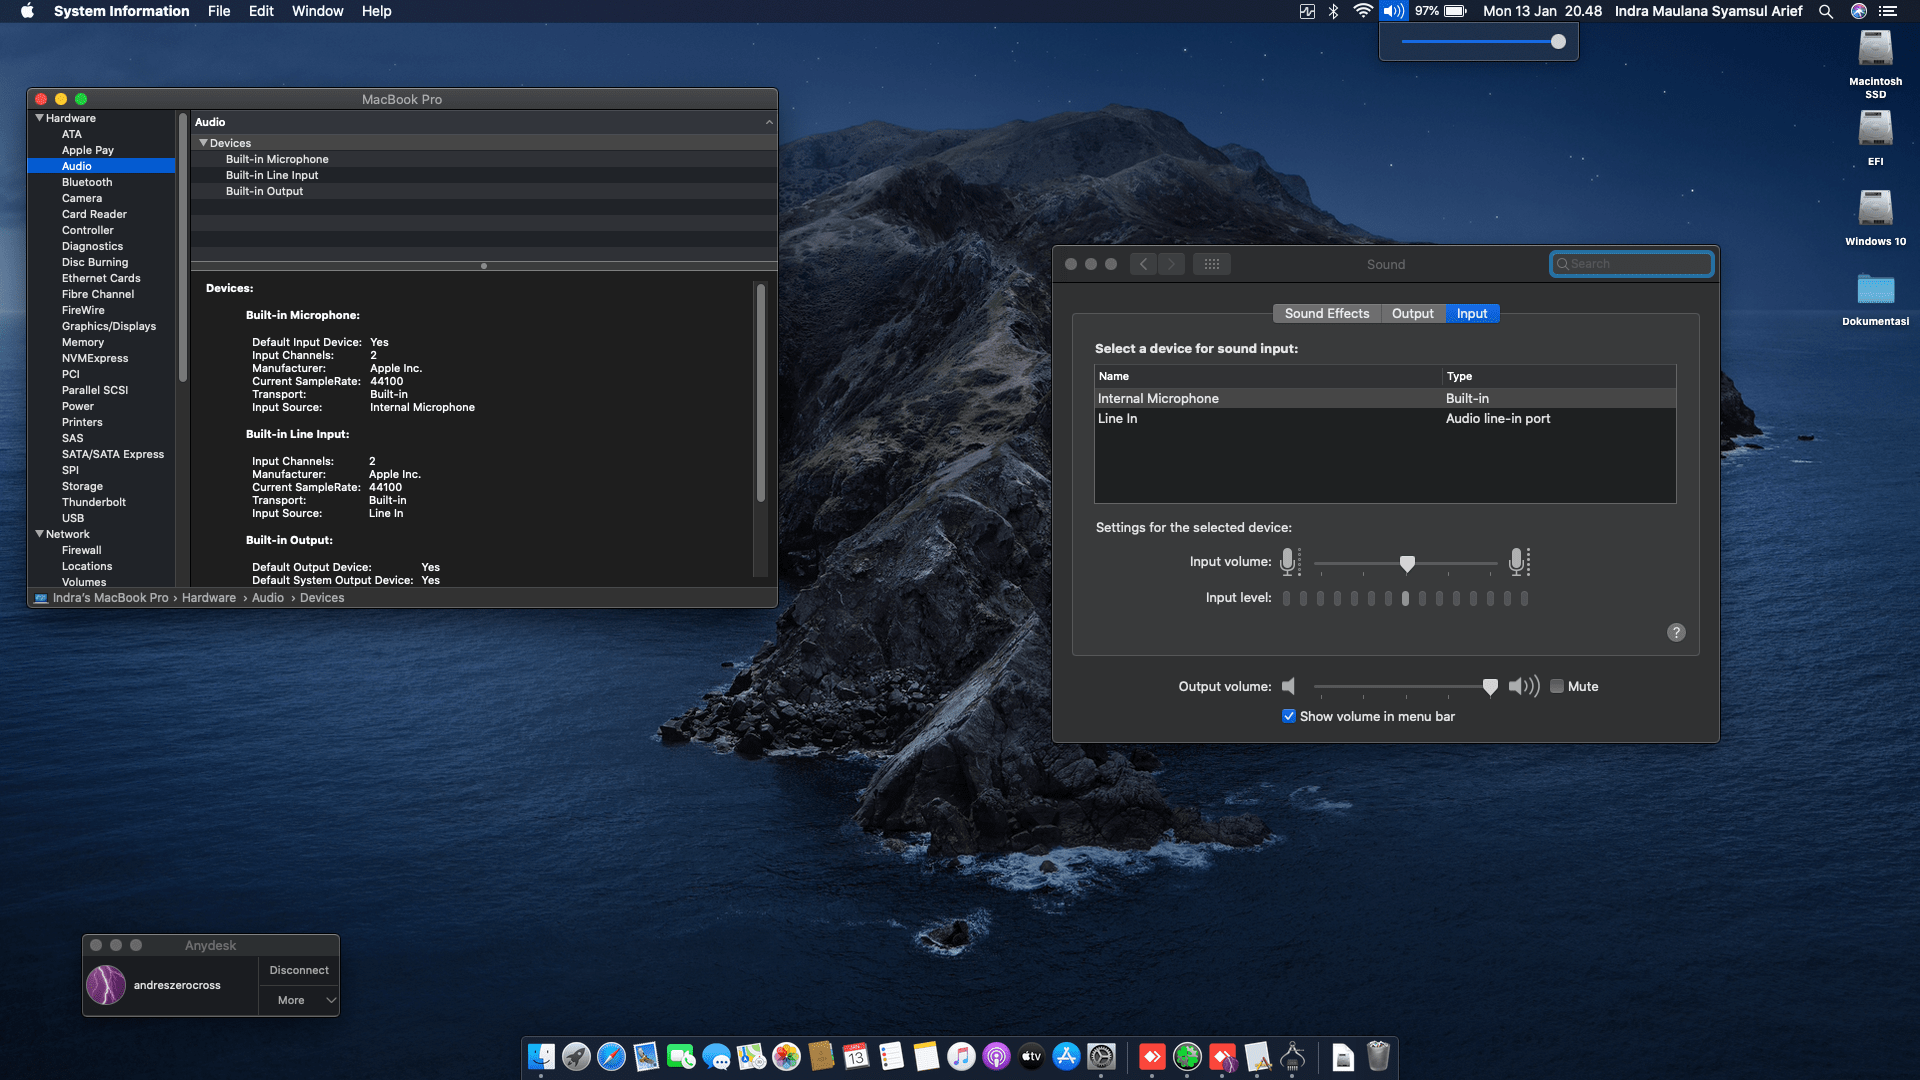Open the Window menu

pyautogui.click(x=317, y=11)
